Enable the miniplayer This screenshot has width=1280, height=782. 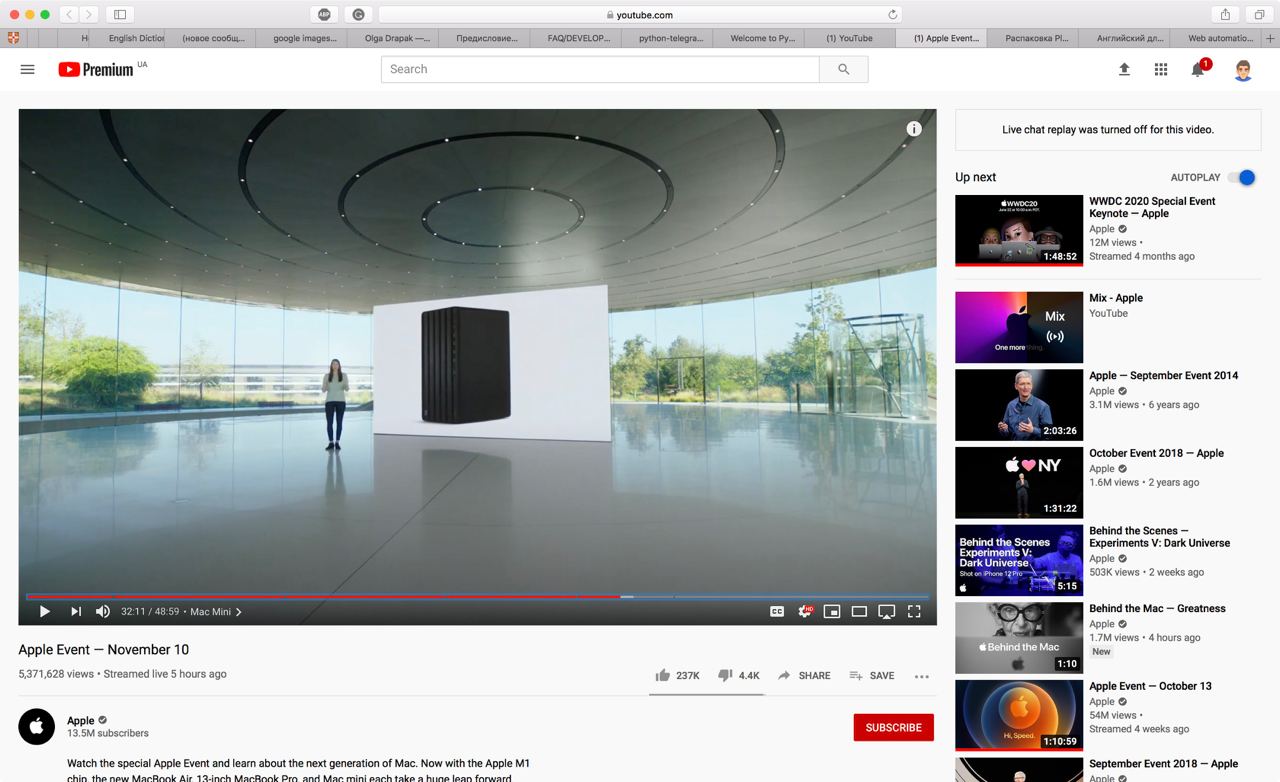pos(831,611)
